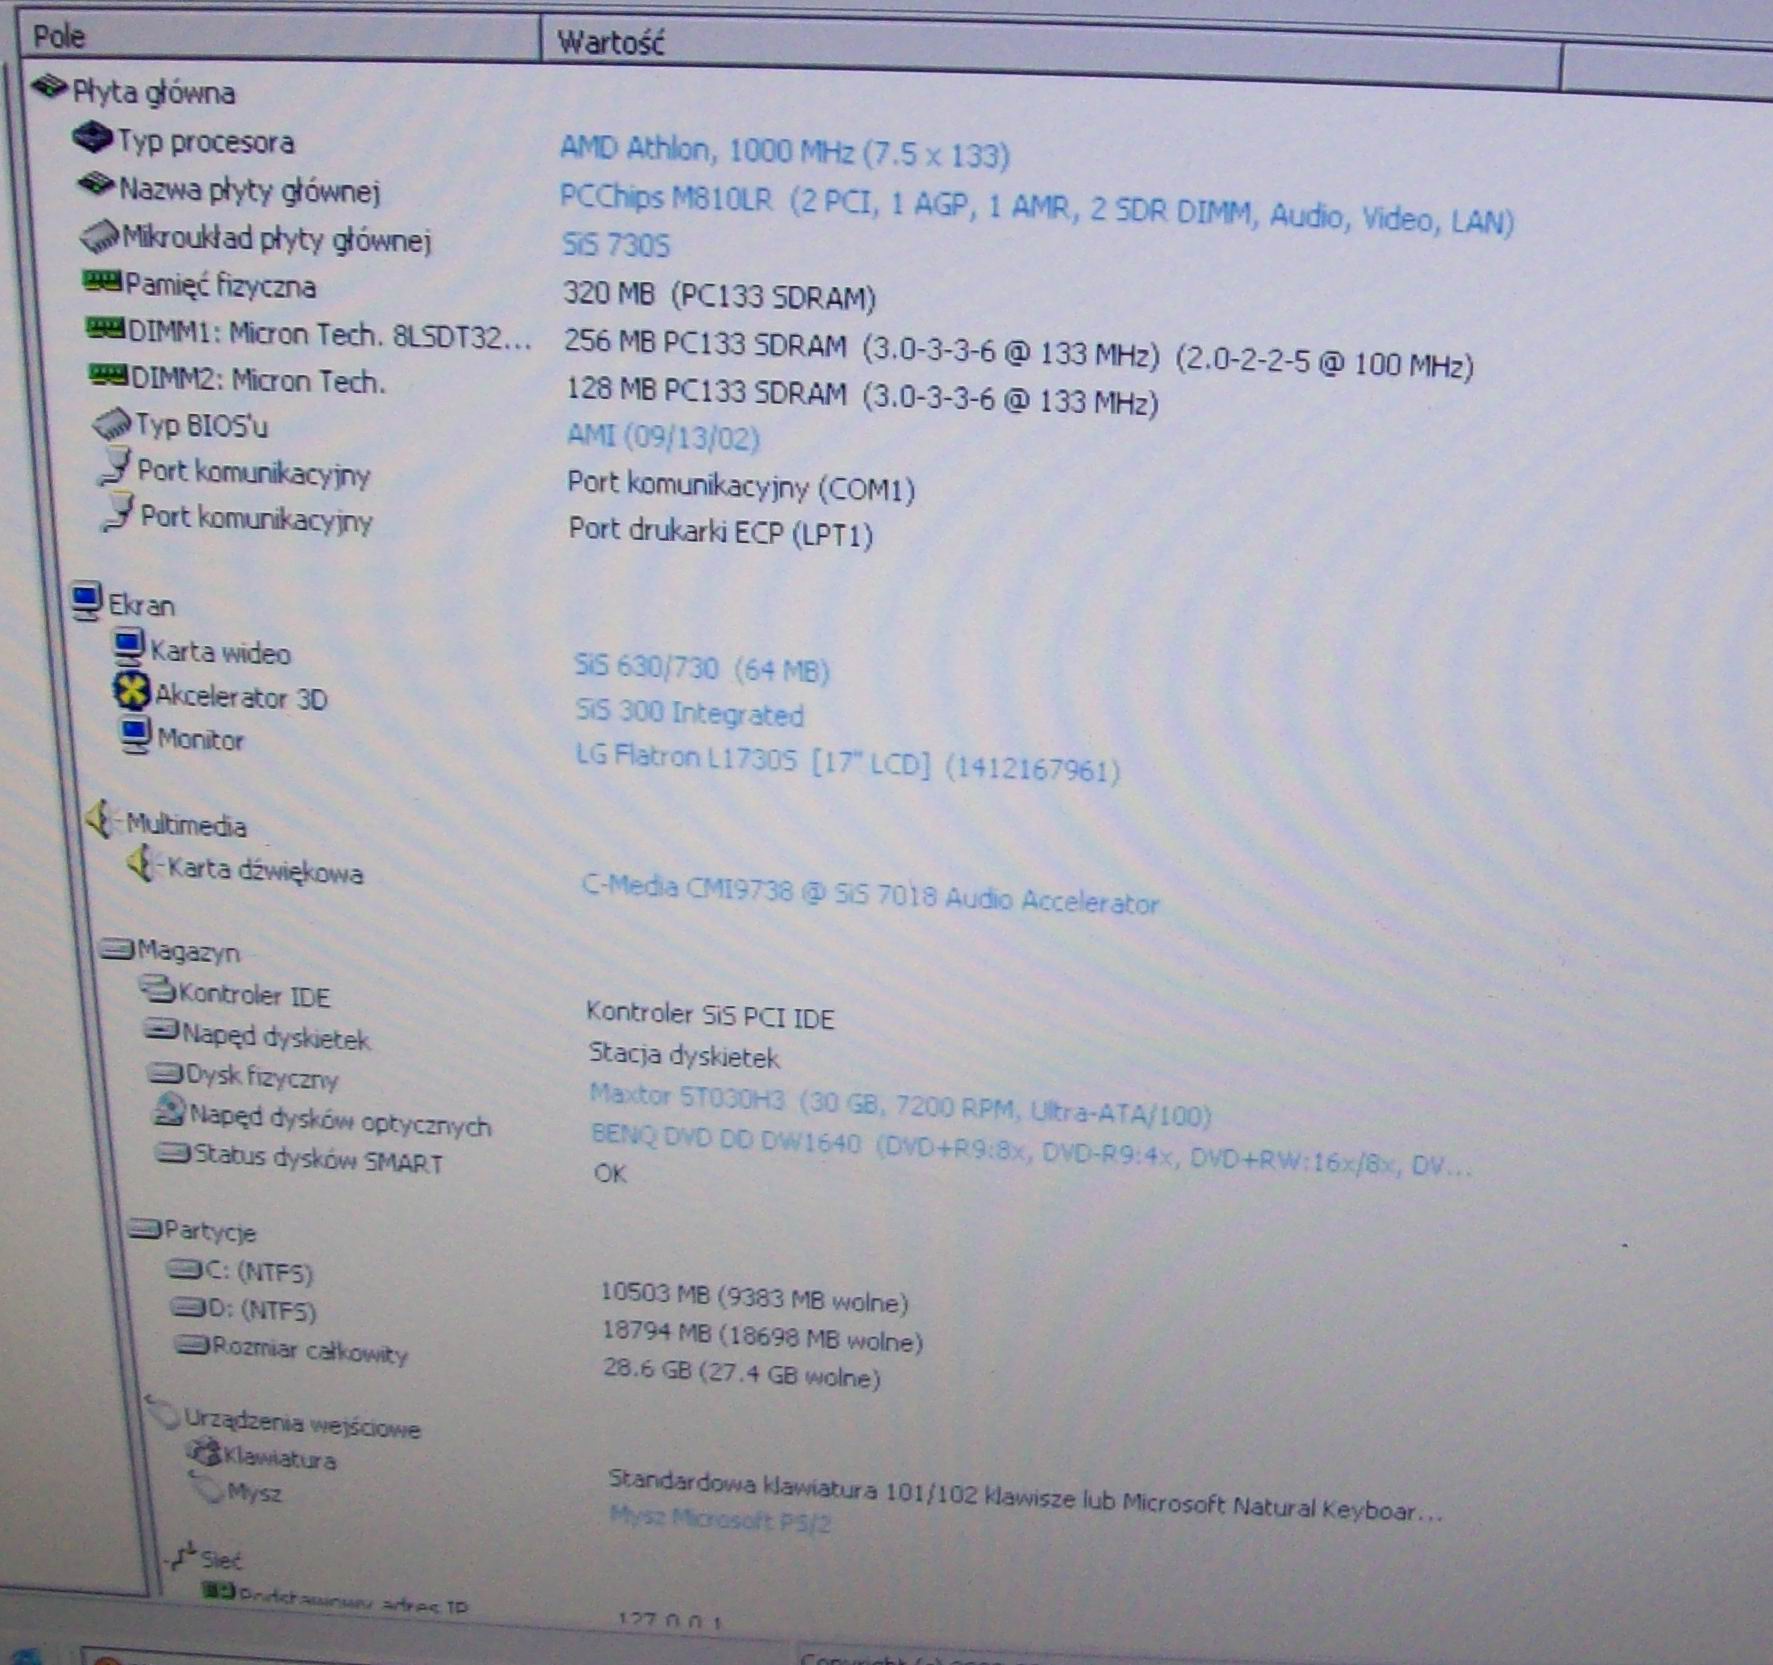Click the LPT1 port connector icon
The width and height of the screenshot is (1773, 1665).
118,514
